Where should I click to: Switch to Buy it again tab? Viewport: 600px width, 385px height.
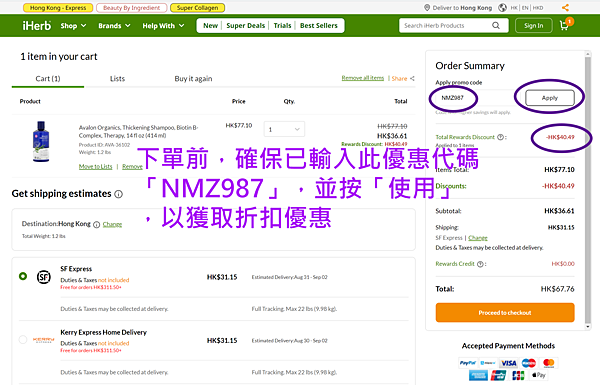tap(193, 78)
